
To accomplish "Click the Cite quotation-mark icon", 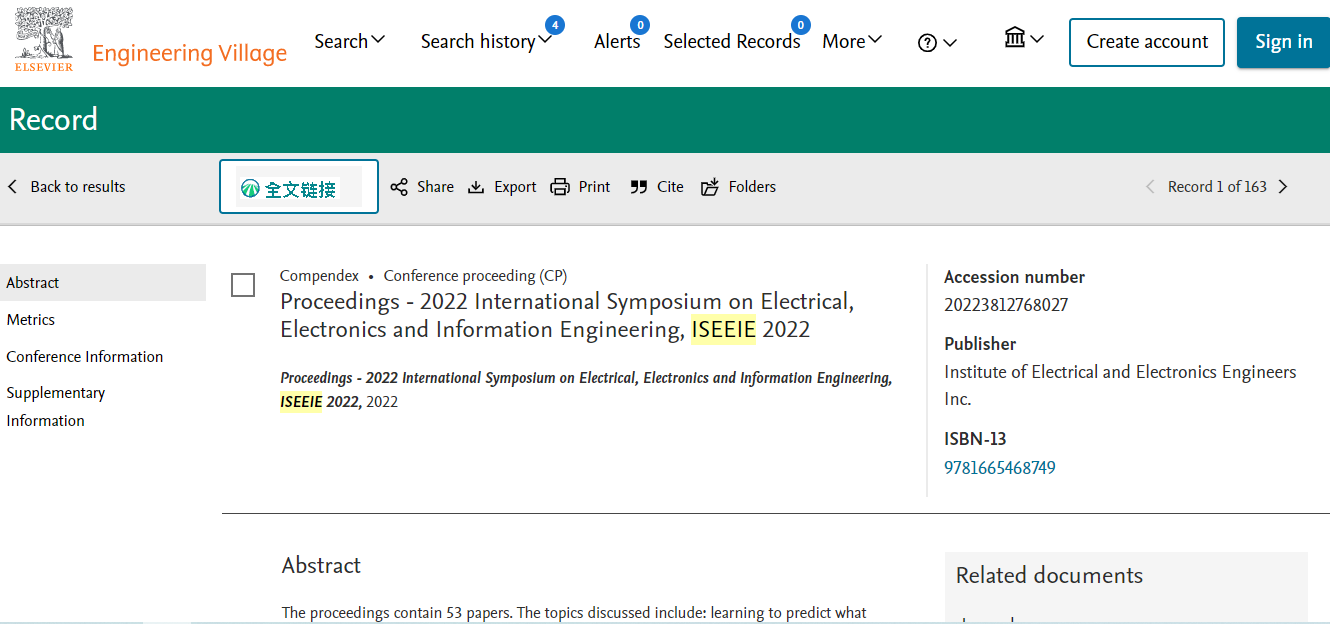I will point(639,187).
